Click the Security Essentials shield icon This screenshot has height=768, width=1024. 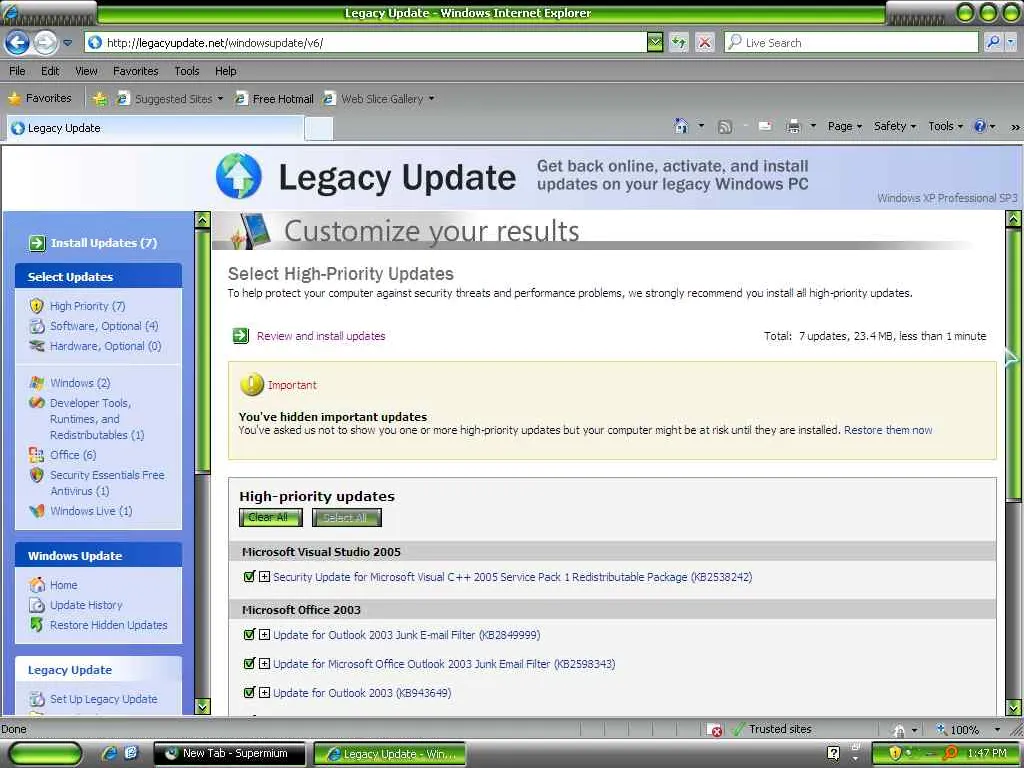click(x=37, y=475)
